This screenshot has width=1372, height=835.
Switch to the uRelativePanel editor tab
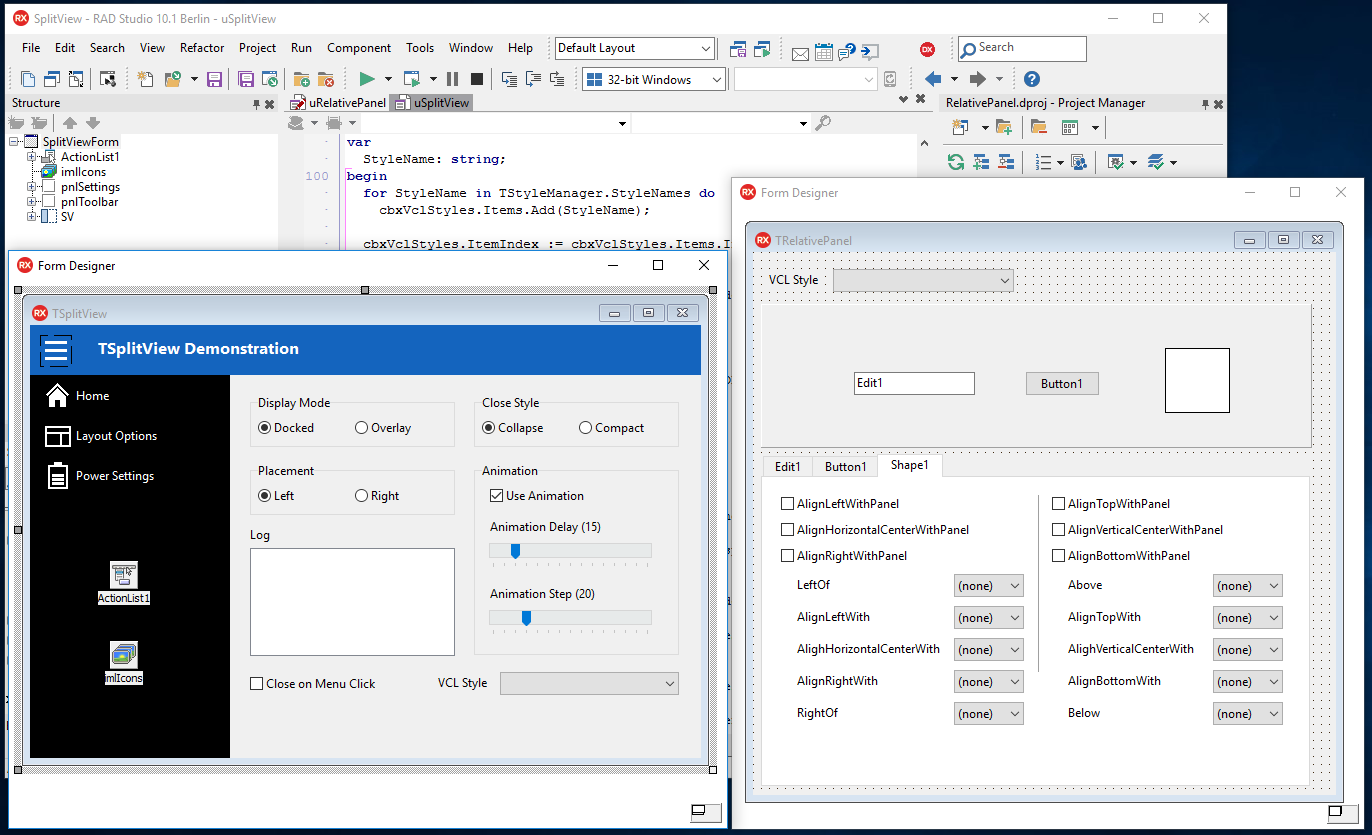338,103
